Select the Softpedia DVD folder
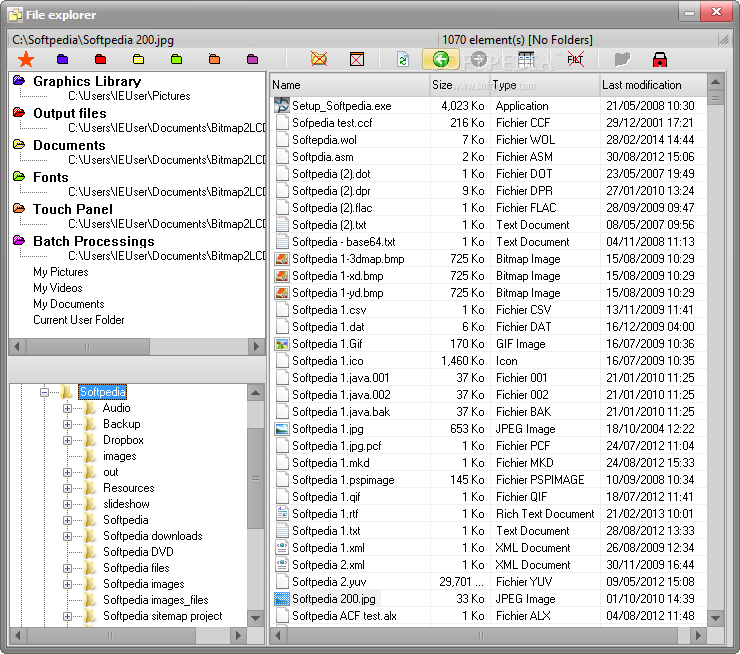 (x=138, y=552)
